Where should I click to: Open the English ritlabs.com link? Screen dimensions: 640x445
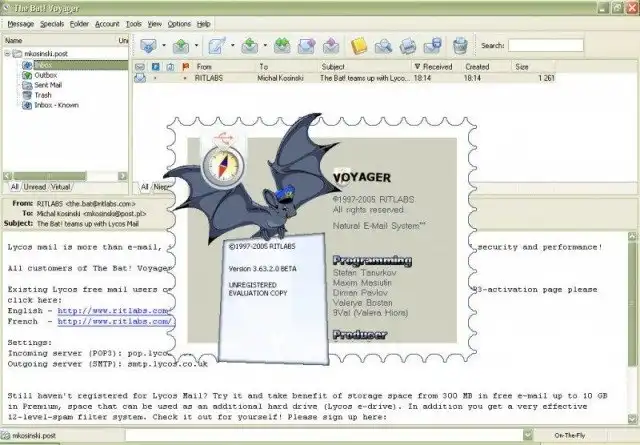click(x=113, y=310)
